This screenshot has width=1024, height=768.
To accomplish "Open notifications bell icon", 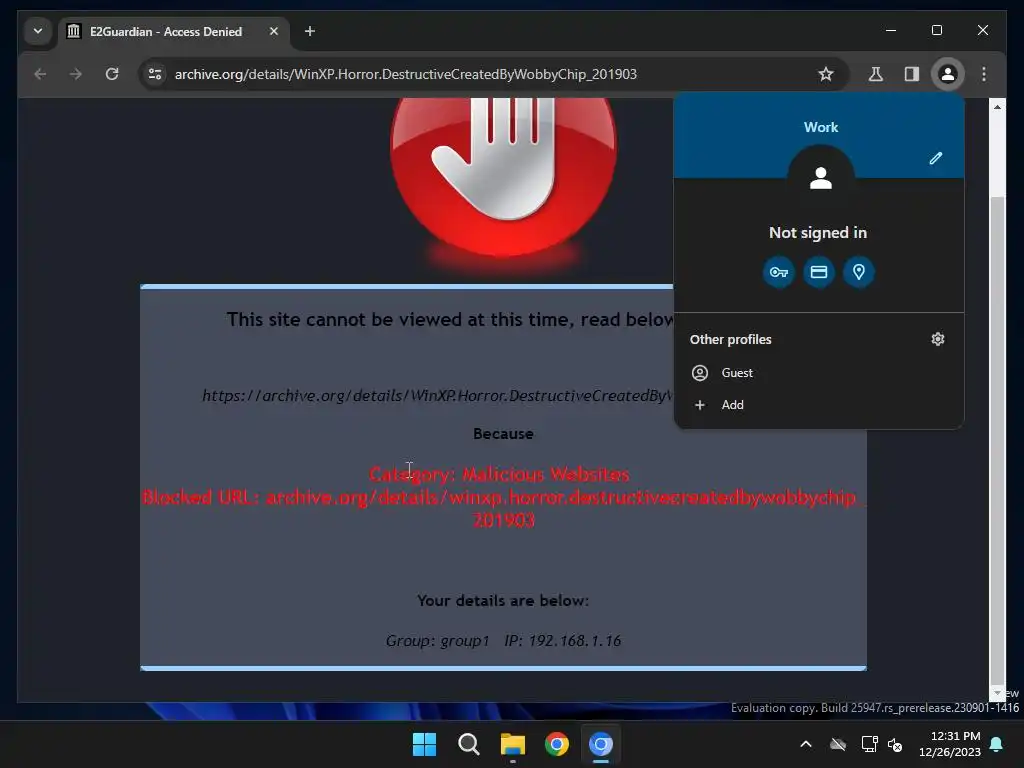I will coord(997,744).
